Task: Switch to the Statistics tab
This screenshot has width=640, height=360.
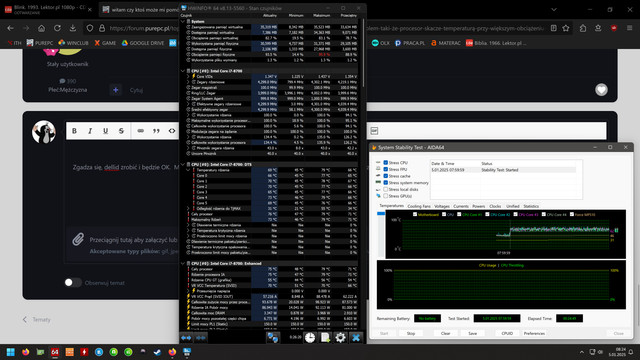Action: pos(531,206)
